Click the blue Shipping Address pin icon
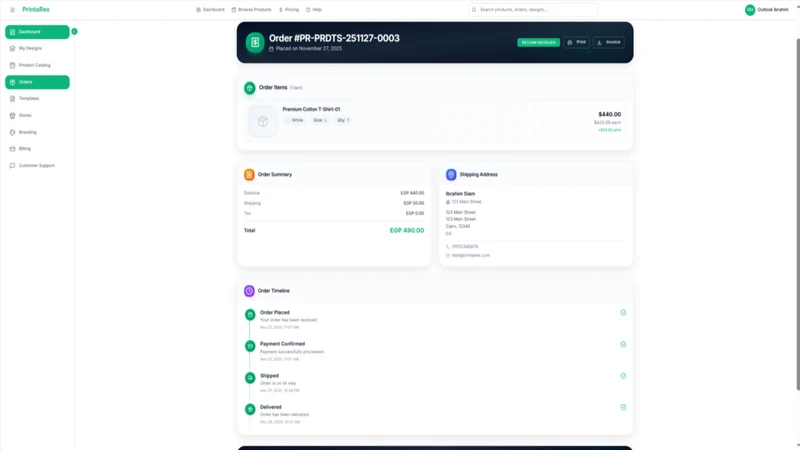Screen dimensions: 800x450 point(451,174)
